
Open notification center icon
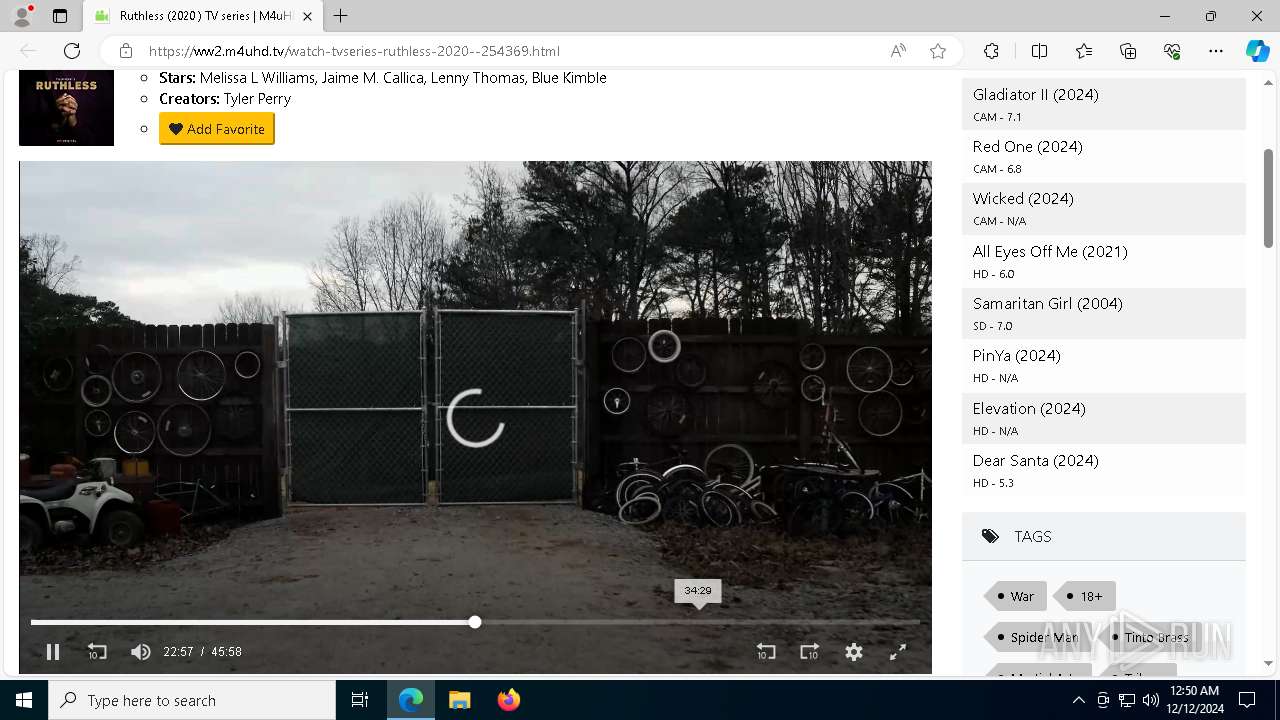1247,700
